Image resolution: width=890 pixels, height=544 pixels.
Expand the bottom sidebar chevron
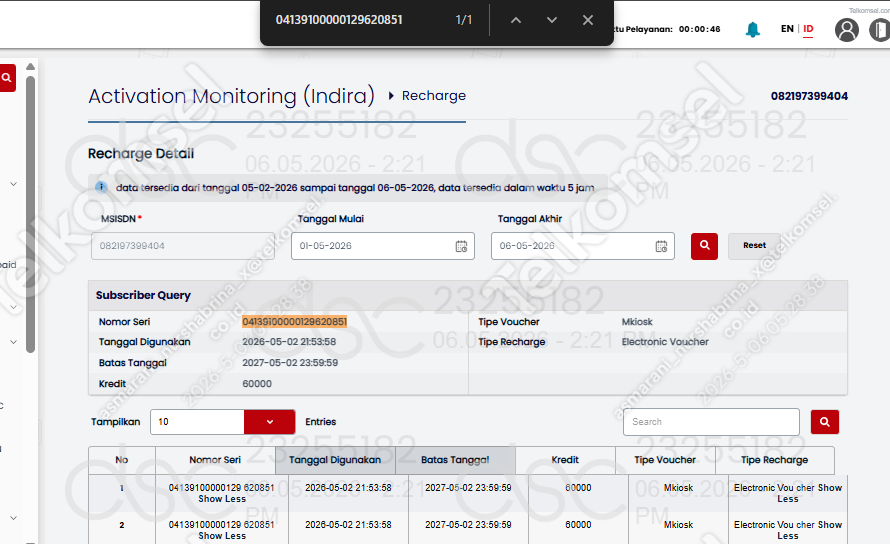pos(14,518)
